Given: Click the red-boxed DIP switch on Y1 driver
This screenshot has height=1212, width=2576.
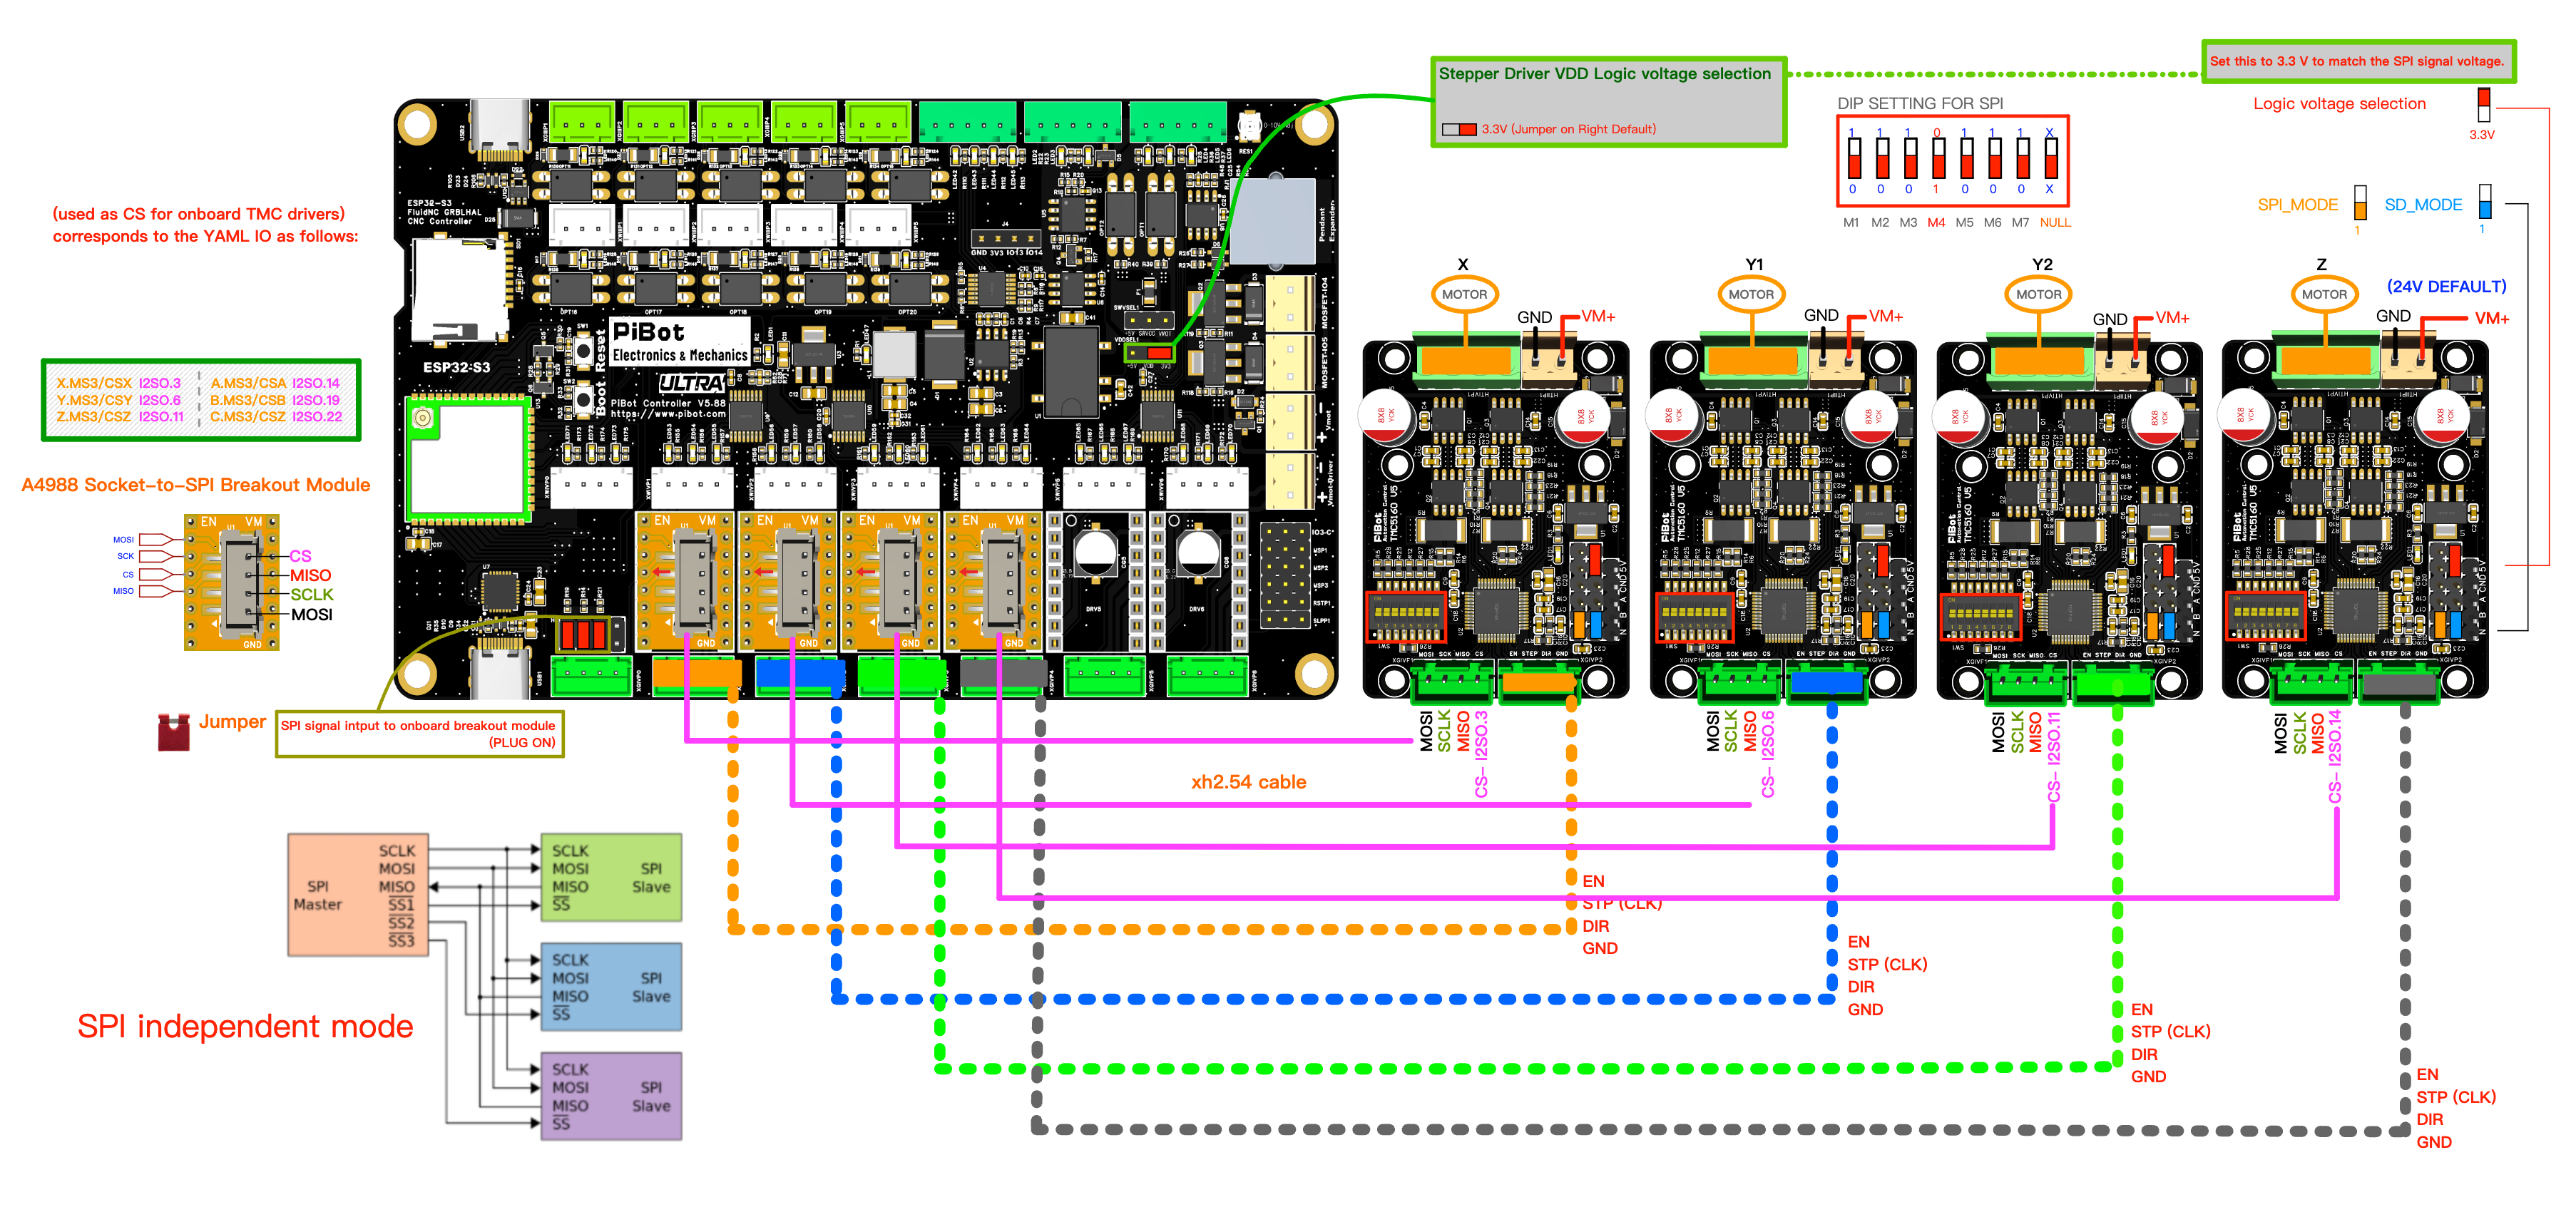Looking at the screenshot, I should [1694, 617].
